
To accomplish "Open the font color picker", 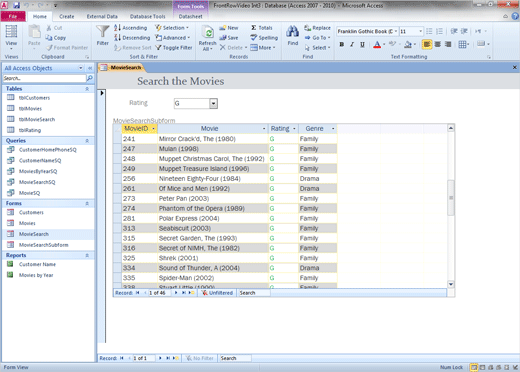I will (x=384, y=44).
